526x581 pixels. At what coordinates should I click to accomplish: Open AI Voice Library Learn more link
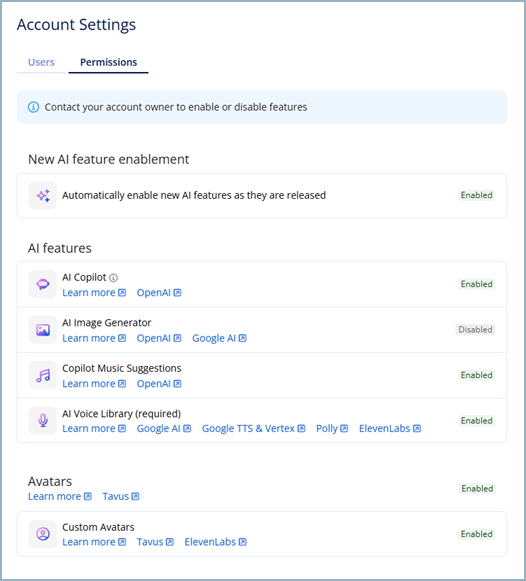coord(94,429)
